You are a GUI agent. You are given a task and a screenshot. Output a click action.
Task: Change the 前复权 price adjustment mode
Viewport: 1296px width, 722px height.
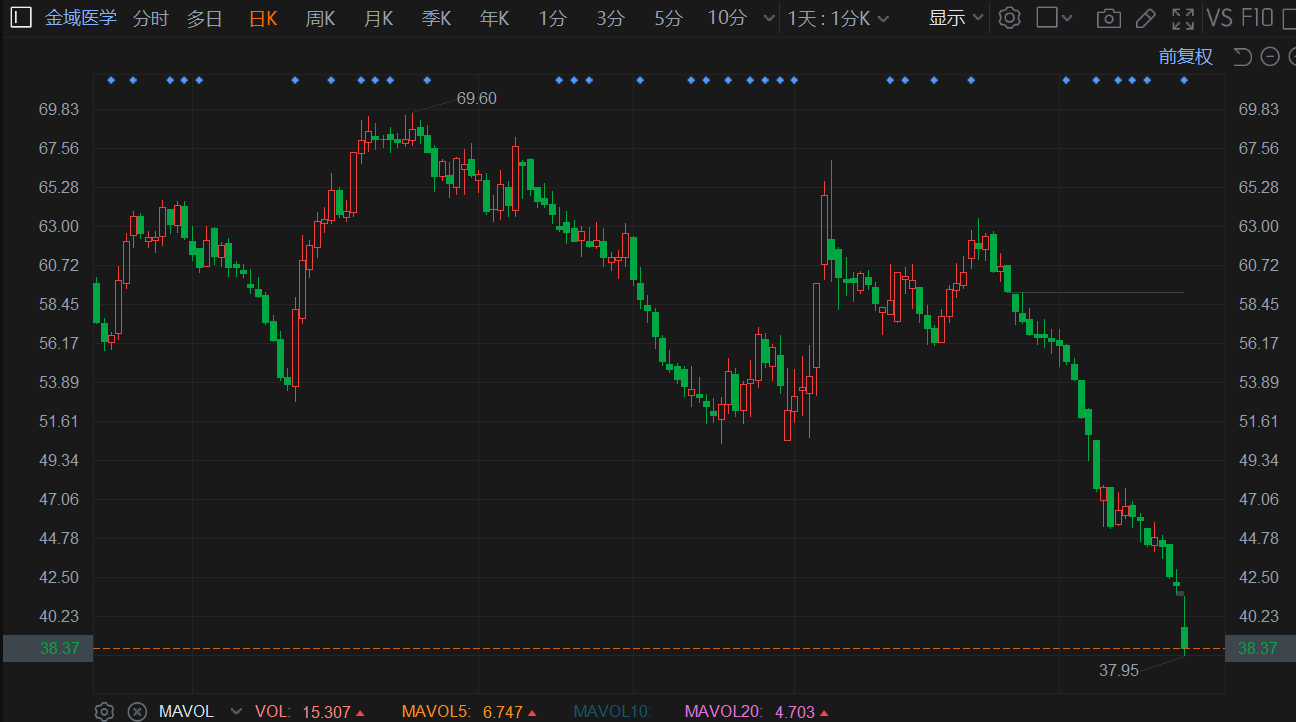click(x=1186, y=57)
